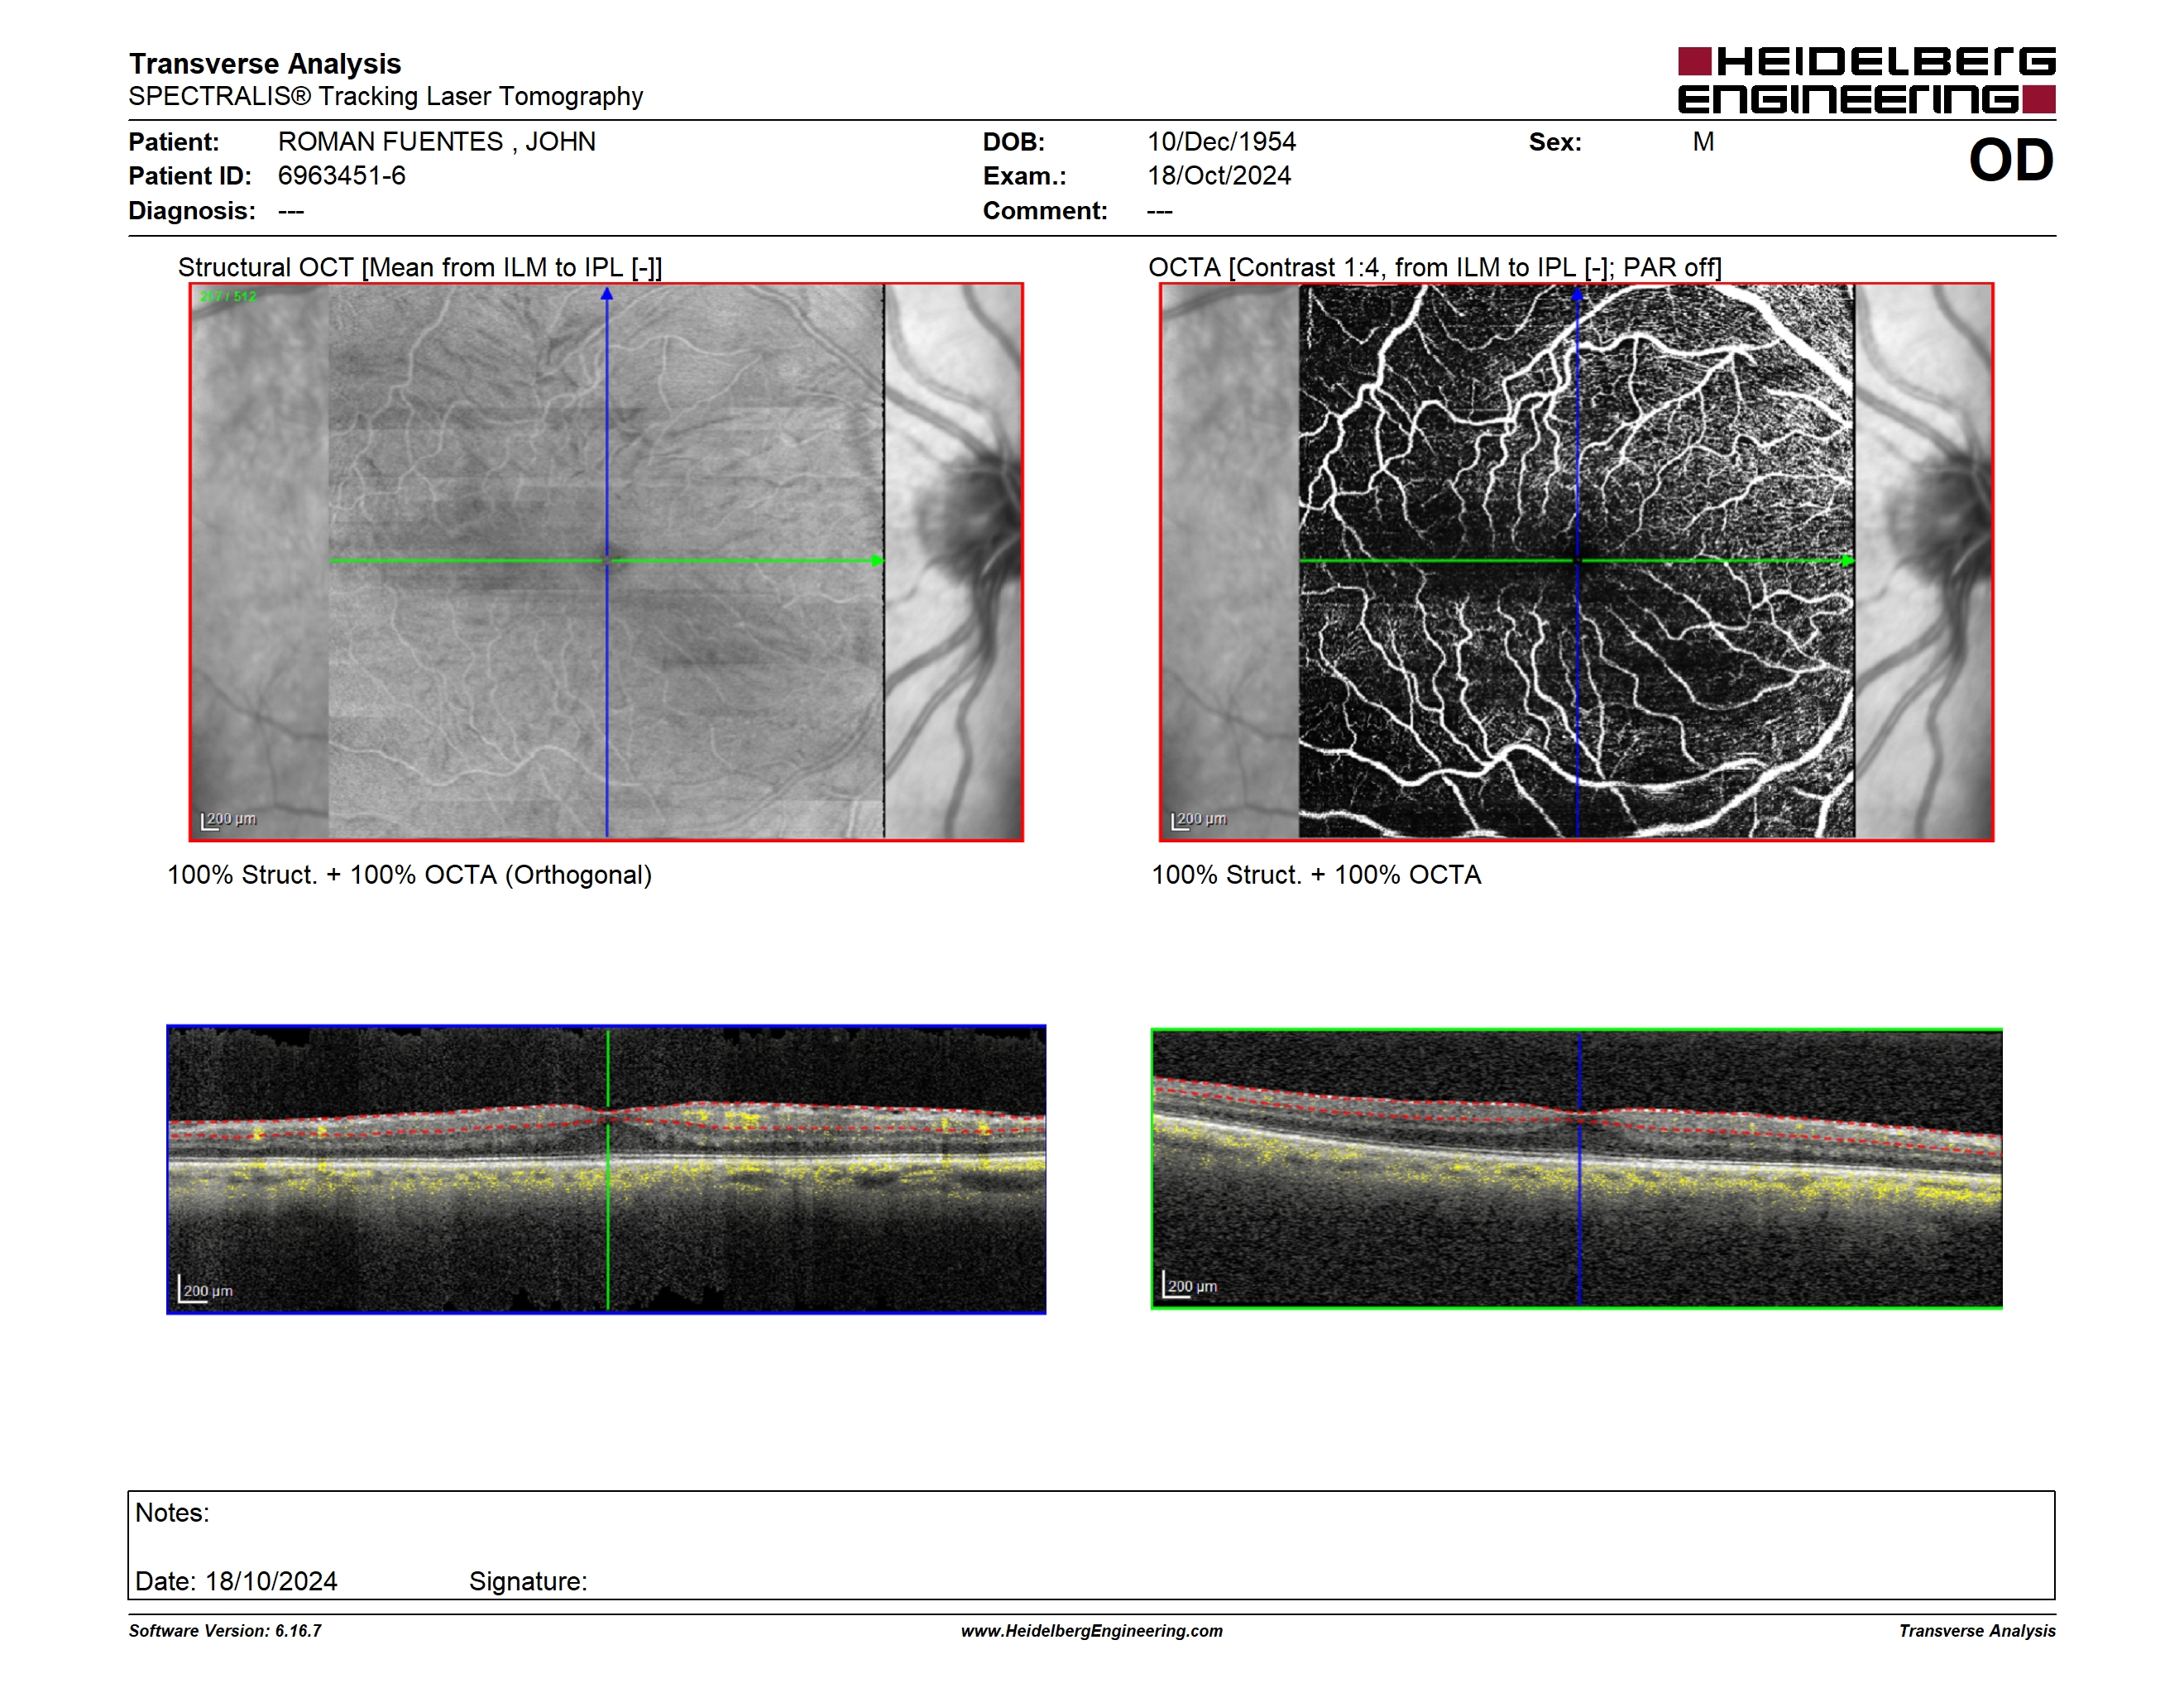Click the 200 µm scale bar in structural OCT
This screenshot has height=1688, width=2184.
[228, 820]
